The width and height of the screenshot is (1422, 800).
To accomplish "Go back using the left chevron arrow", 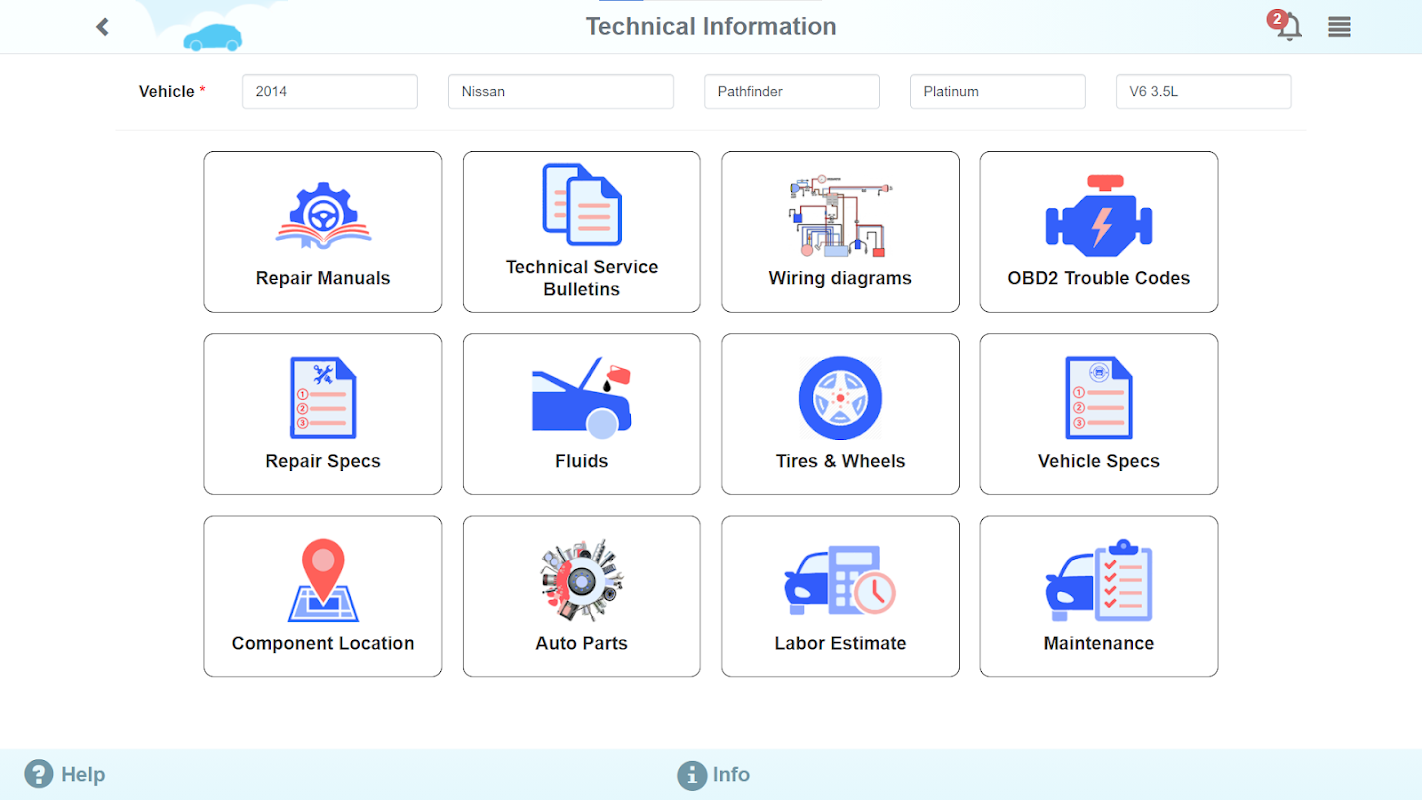I will (x=102, y=27).
